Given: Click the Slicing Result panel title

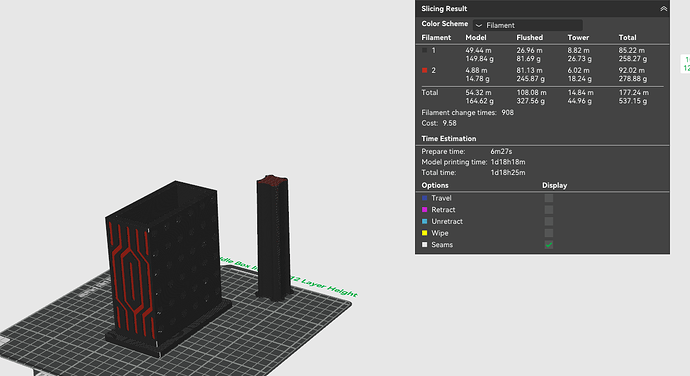Looking at the screenshot, I should [444, 9].
